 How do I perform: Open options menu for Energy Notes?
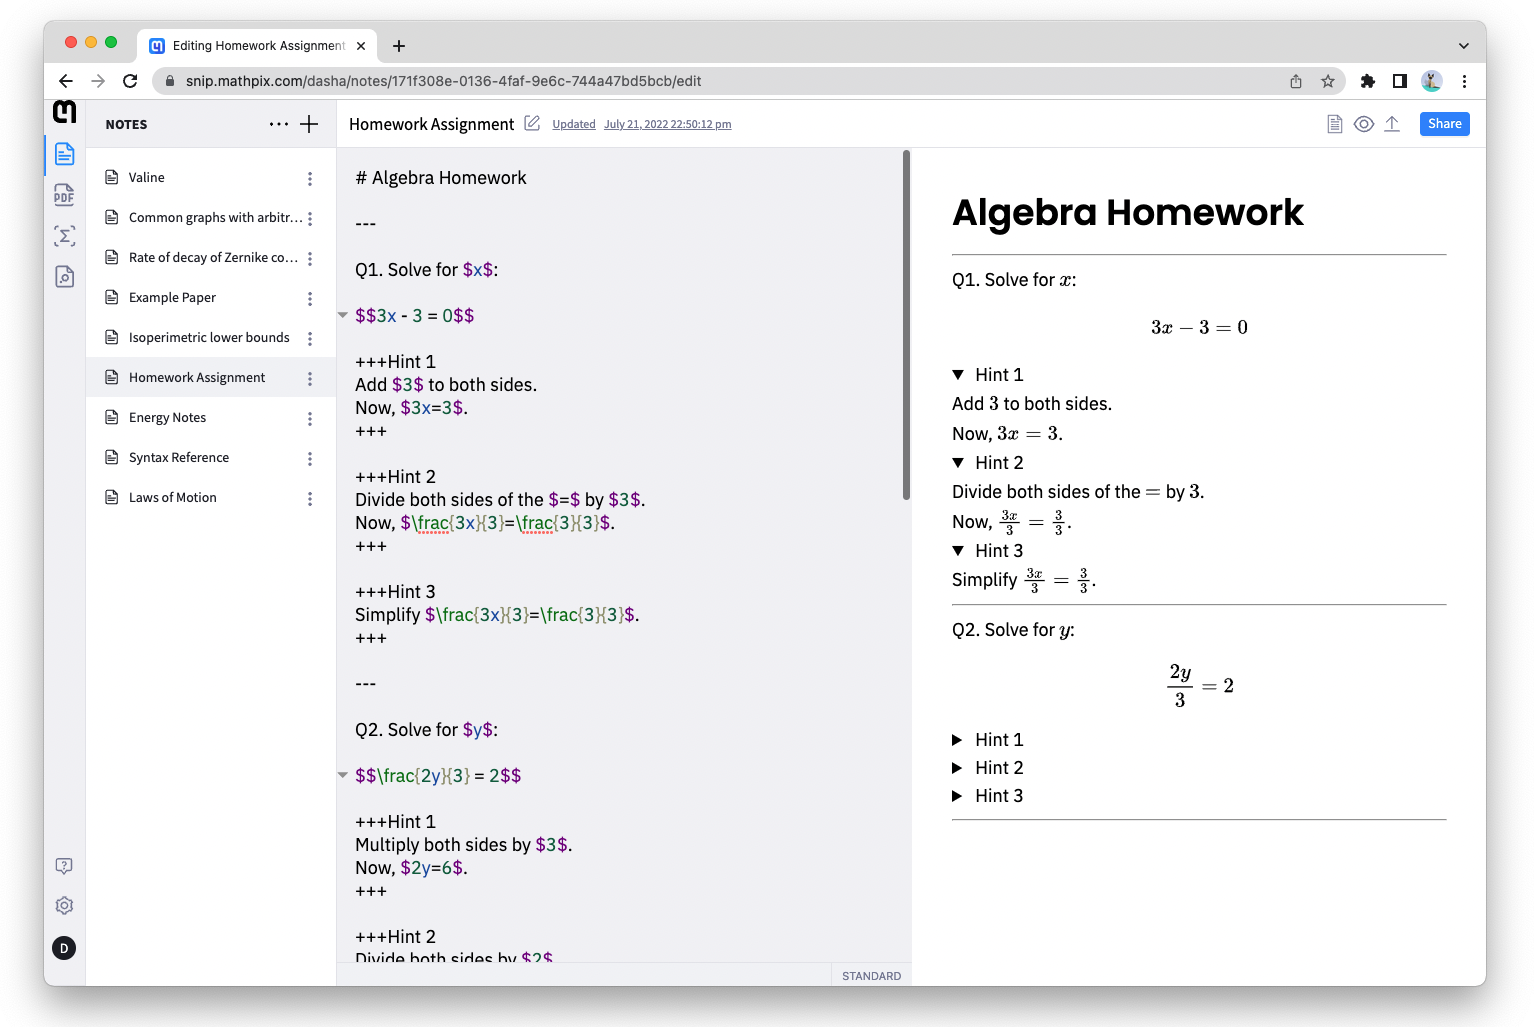pyautogui.click(x=310, y=418)
